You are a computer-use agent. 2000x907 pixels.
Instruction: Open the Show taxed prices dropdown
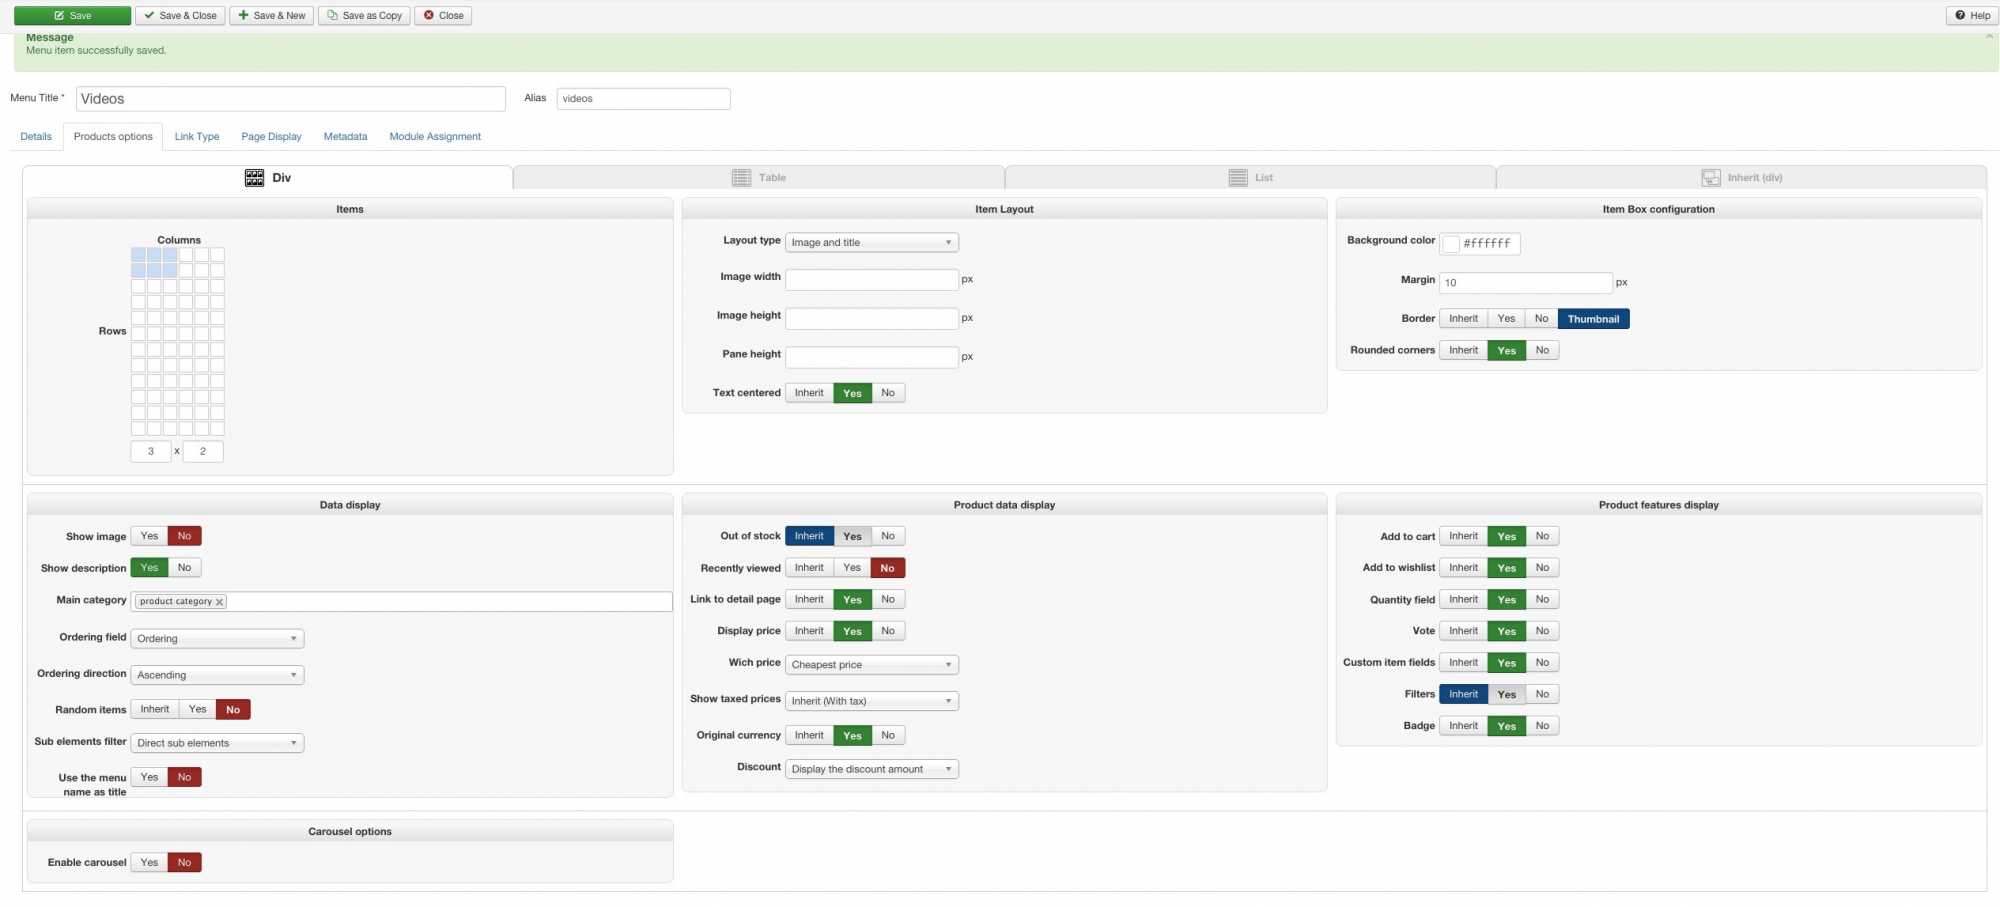click(x=872, y=702)
